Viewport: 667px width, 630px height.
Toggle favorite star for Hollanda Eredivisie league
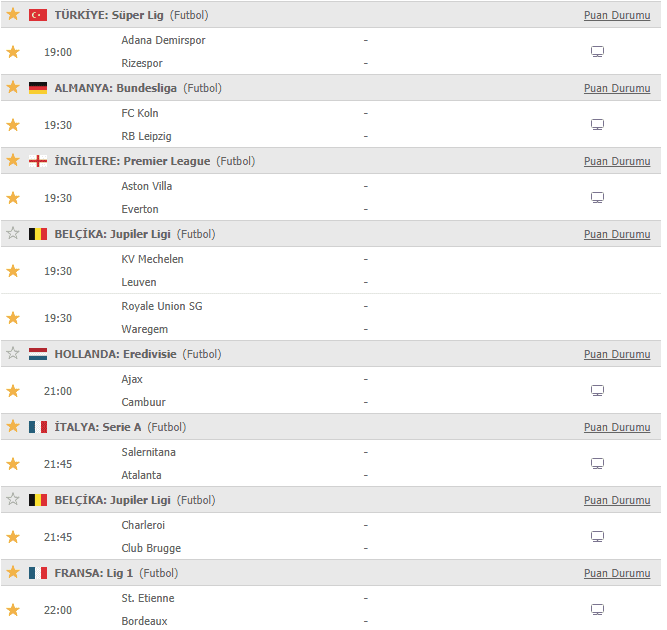point(13,353)
